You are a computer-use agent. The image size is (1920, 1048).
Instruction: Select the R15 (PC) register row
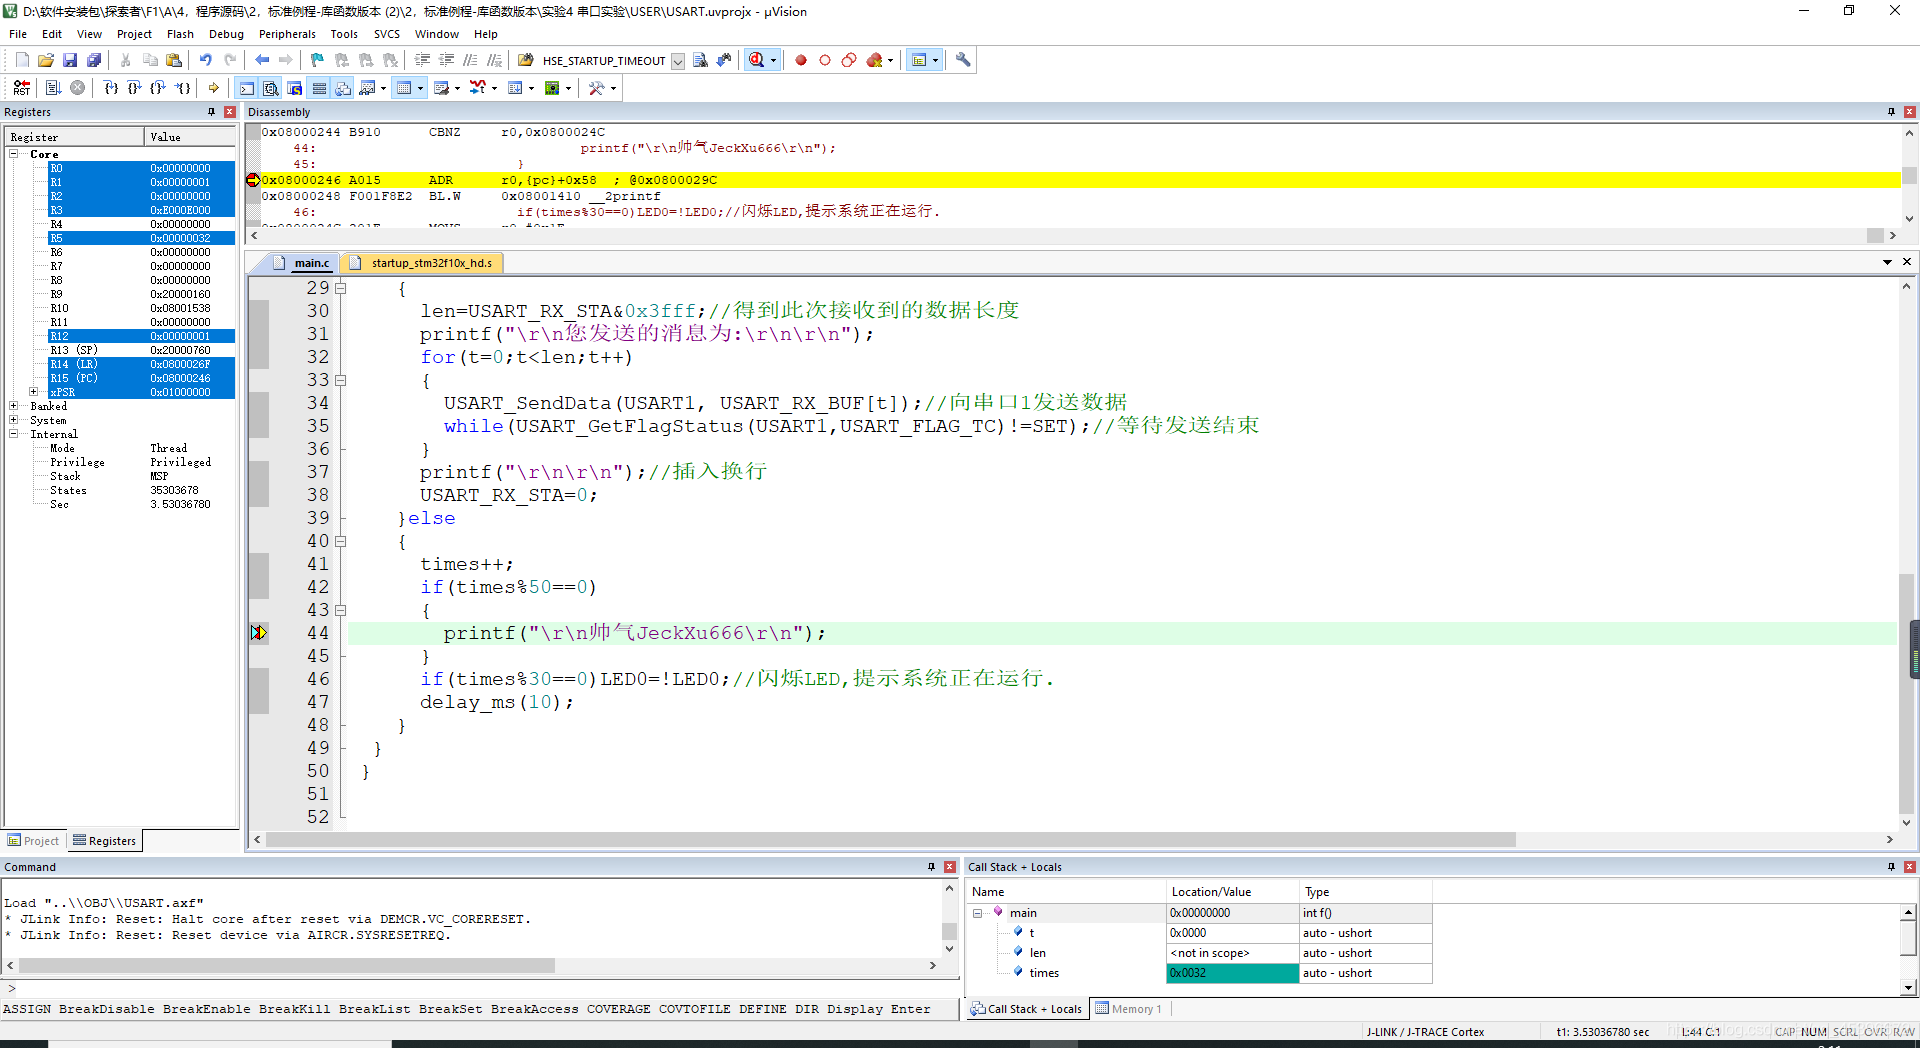click(x=142, y=378)
